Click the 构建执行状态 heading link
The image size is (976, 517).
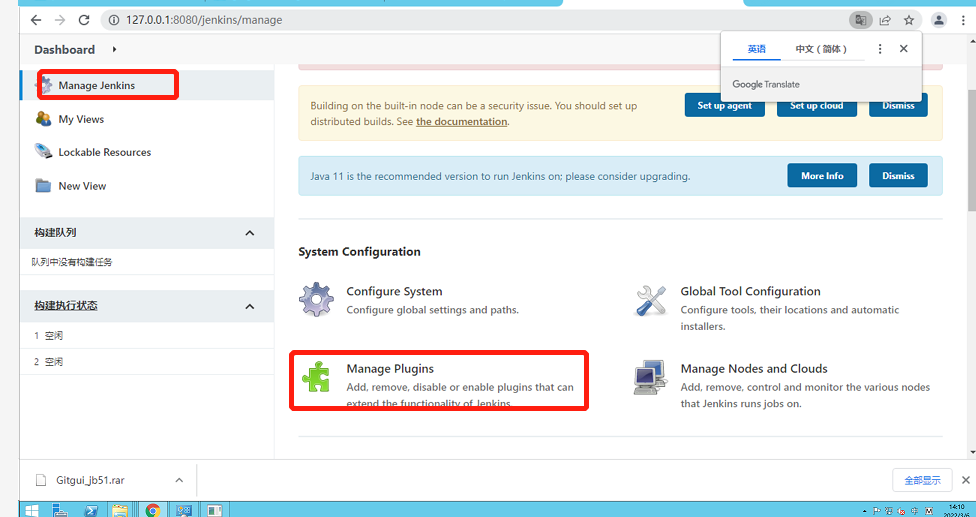tap(66, 306)
